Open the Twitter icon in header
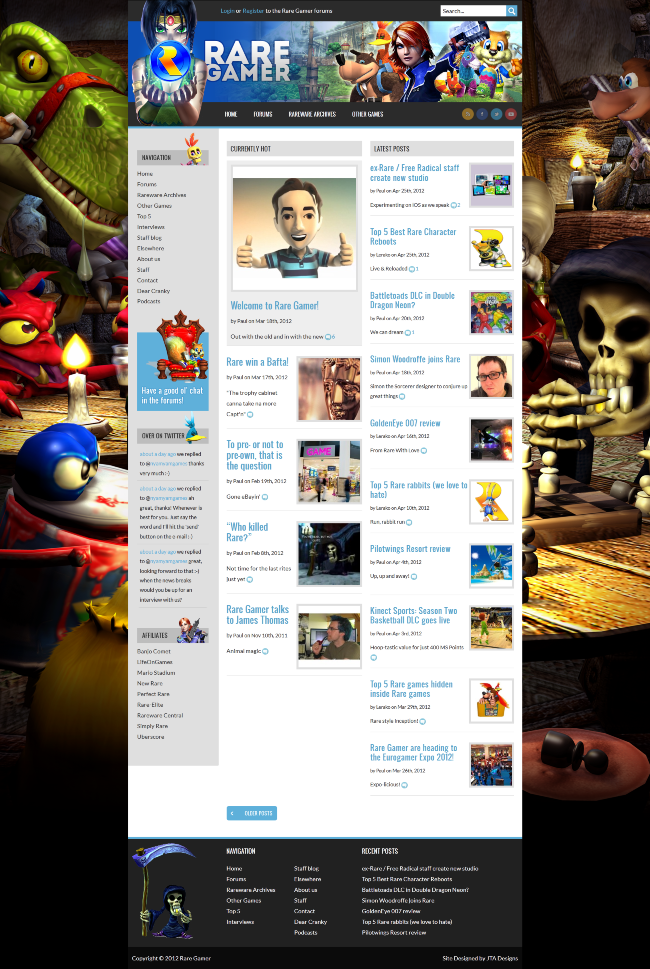Screen dimensions: 650x969 coord(496,114)
